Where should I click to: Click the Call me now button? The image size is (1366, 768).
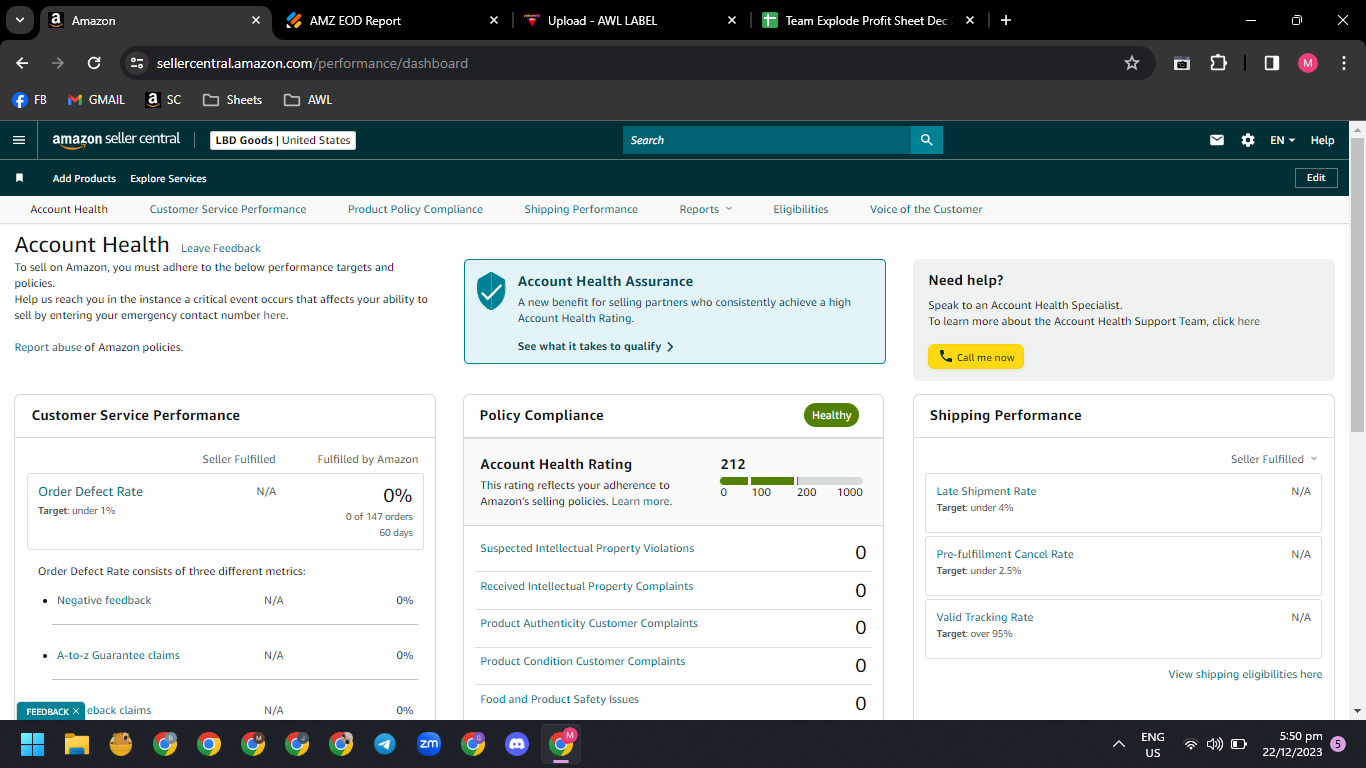(x=976, y=357)
